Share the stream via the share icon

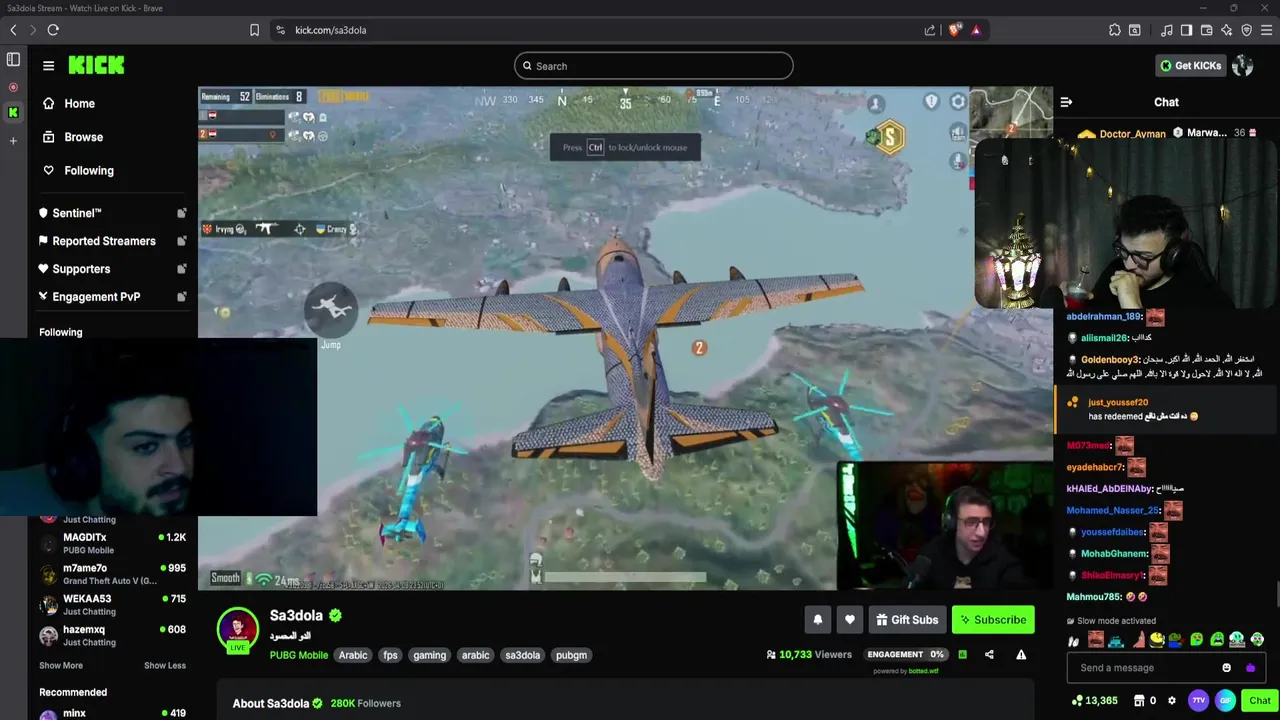pyautogui.click(x=989, y=655)
